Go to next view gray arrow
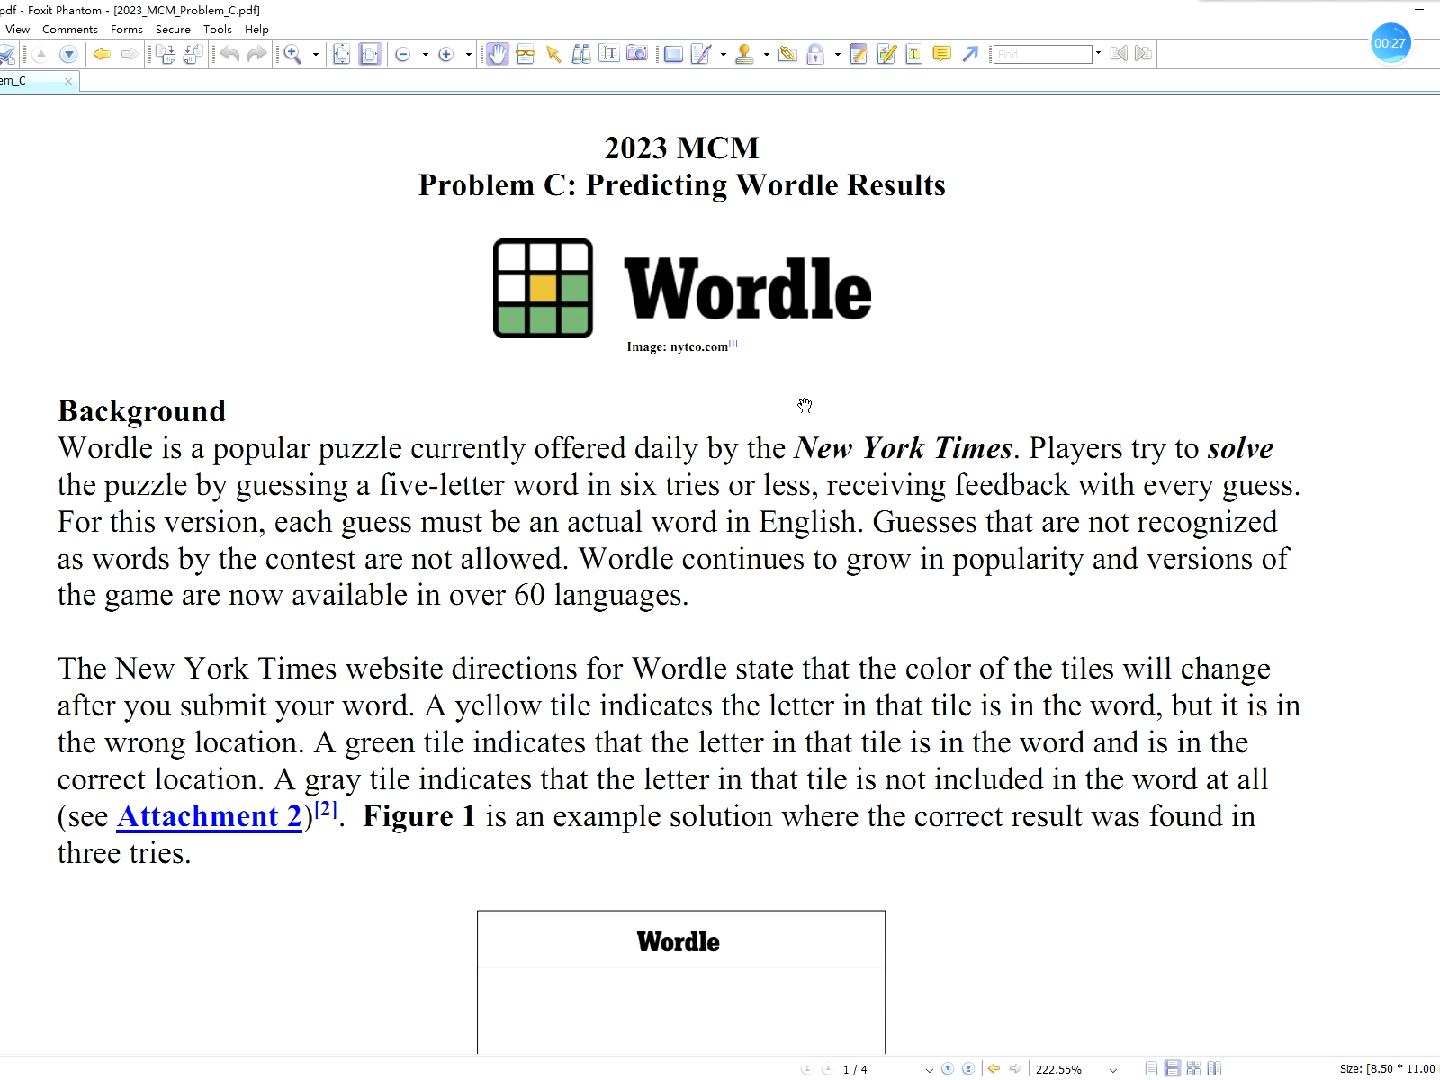Viewport: 1440px width, 1080px height. point(129,54)
